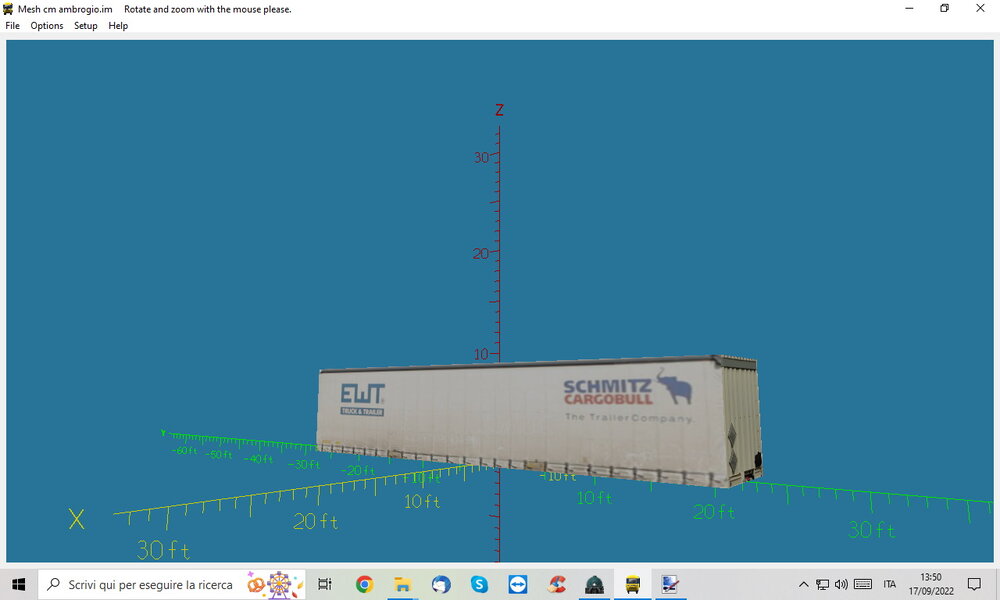Open the monitor-with-pen taskbar app

[670, 584]
